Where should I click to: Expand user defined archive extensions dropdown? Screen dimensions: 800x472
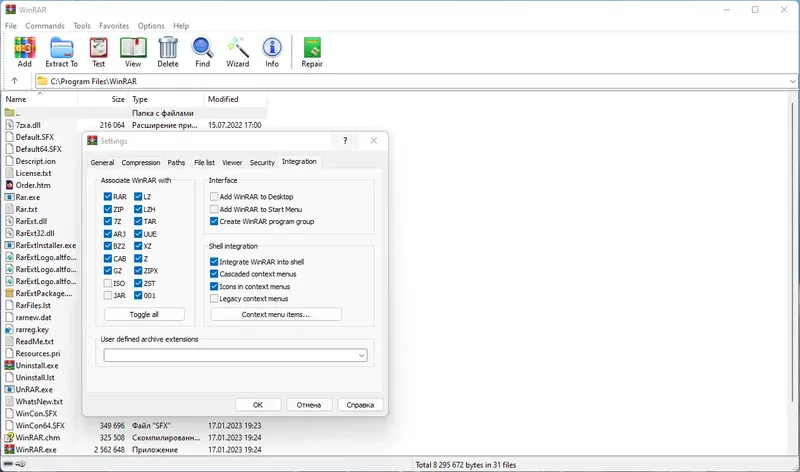click(361, 355)
